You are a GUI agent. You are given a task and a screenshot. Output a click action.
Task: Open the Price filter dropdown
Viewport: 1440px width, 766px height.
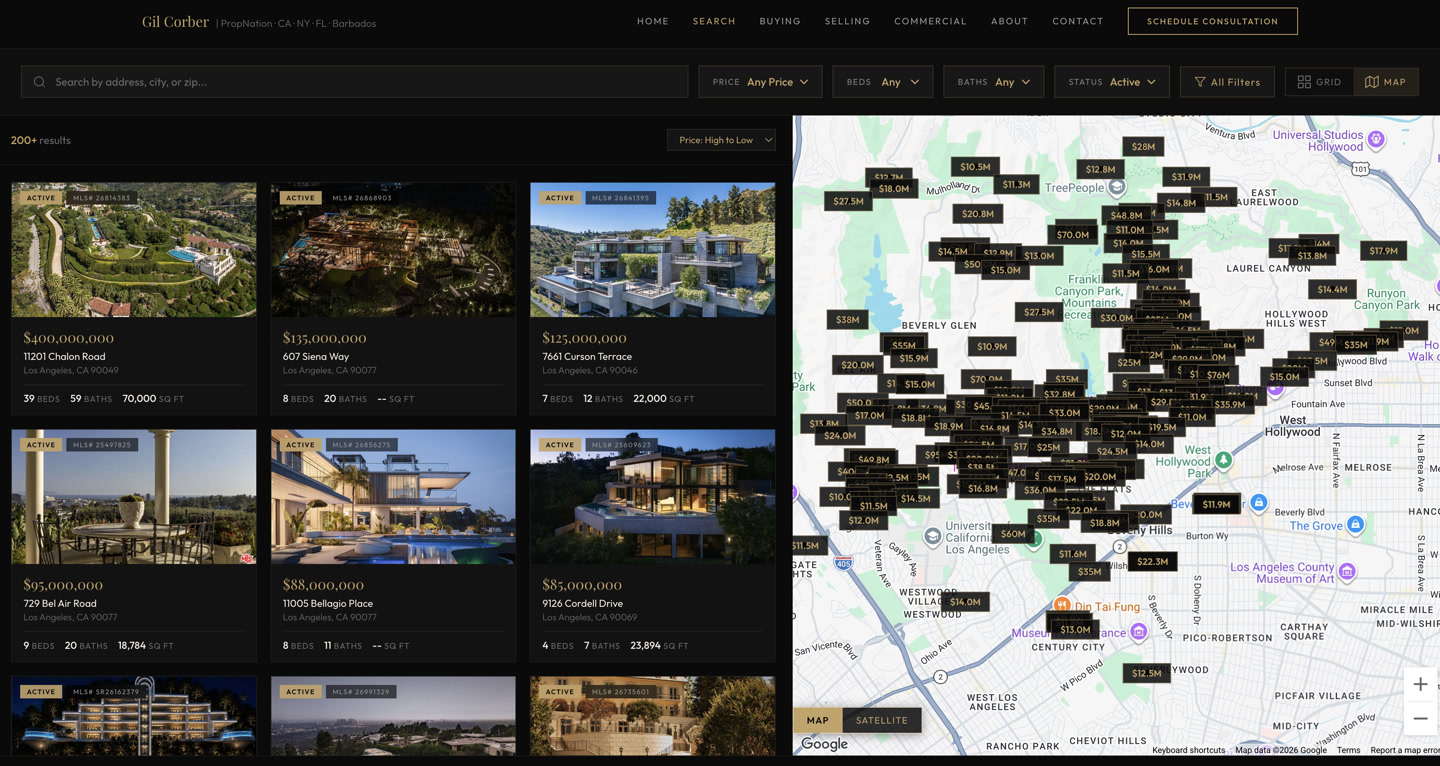point(760,82)
